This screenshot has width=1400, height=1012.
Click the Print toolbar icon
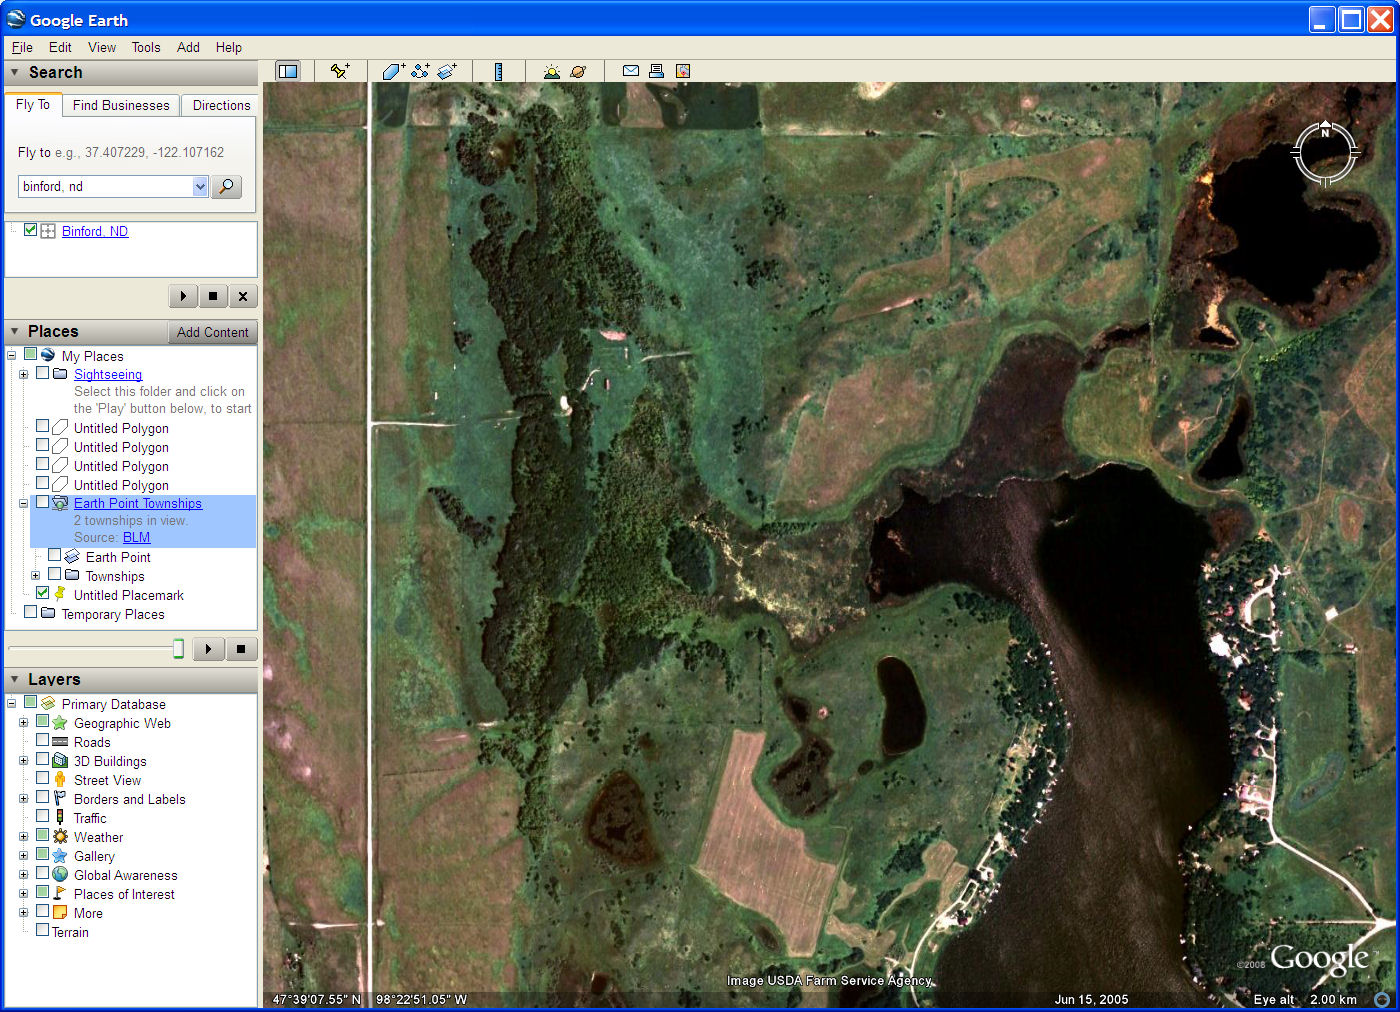click(x=656, y=71)
